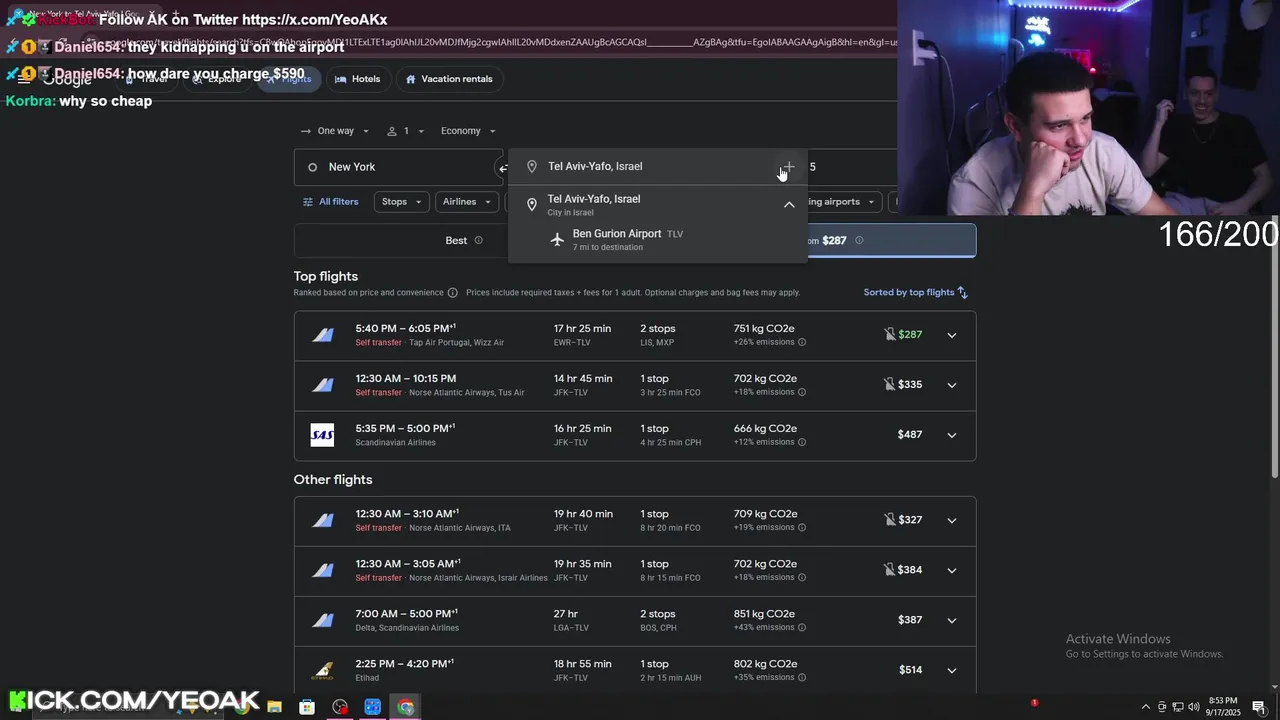Show info icon next to $287 tab
Image resolution: width=1280 pixels, height=720 pixels.
pos(859,240)
